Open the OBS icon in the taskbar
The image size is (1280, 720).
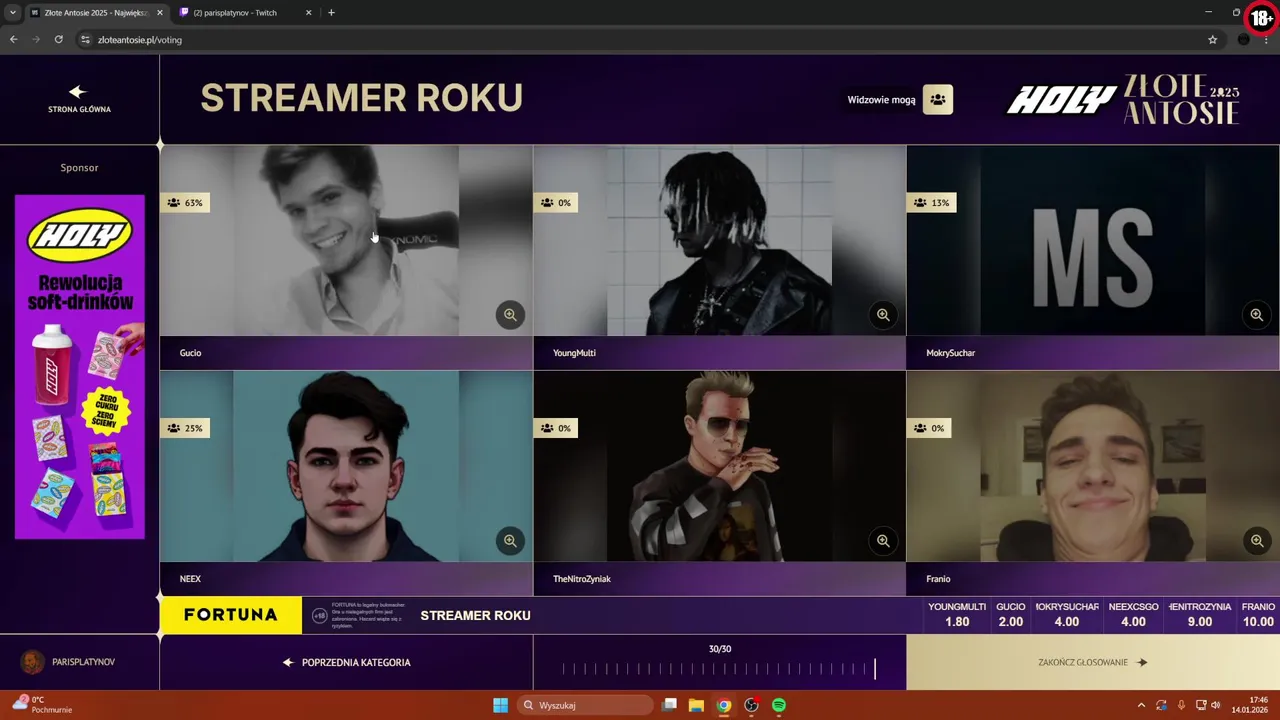pyautogui.click(x=751, y=705)
